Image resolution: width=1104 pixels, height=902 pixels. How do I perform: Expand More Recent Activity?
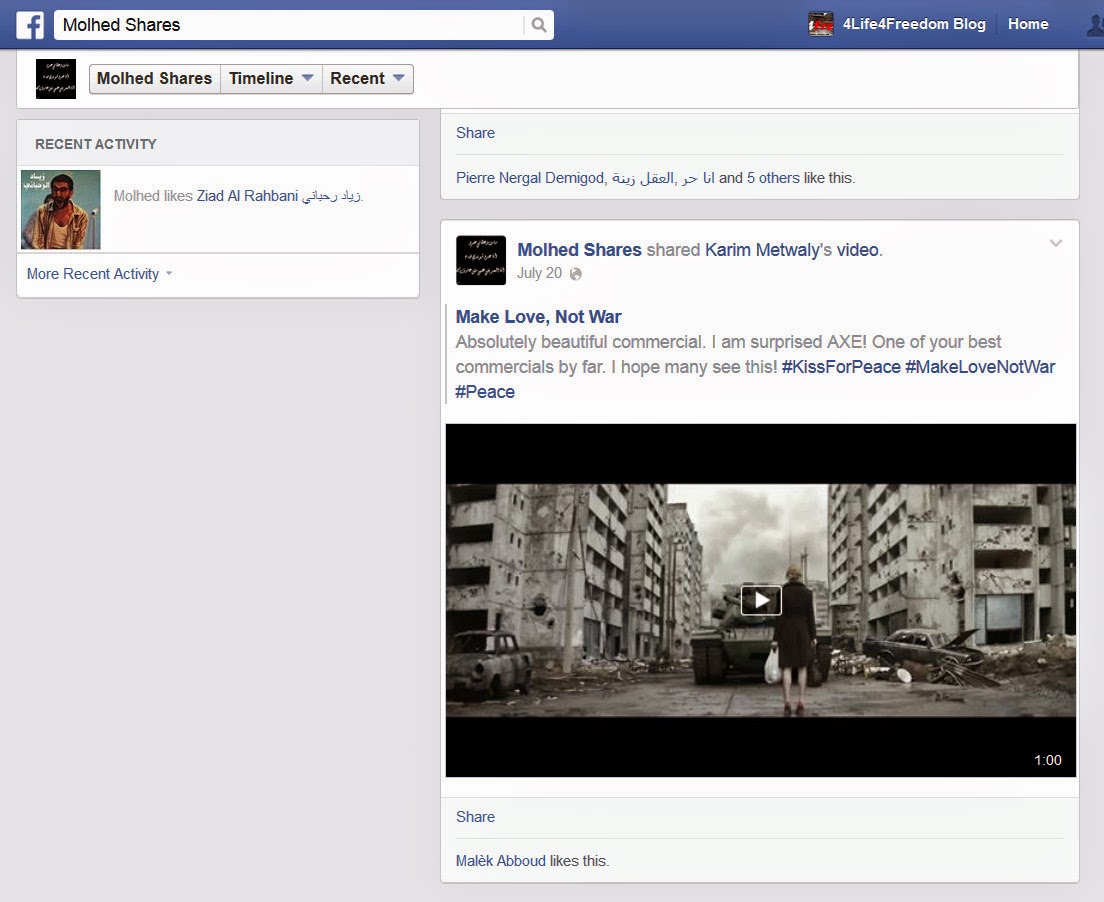[x=99, y=274]
